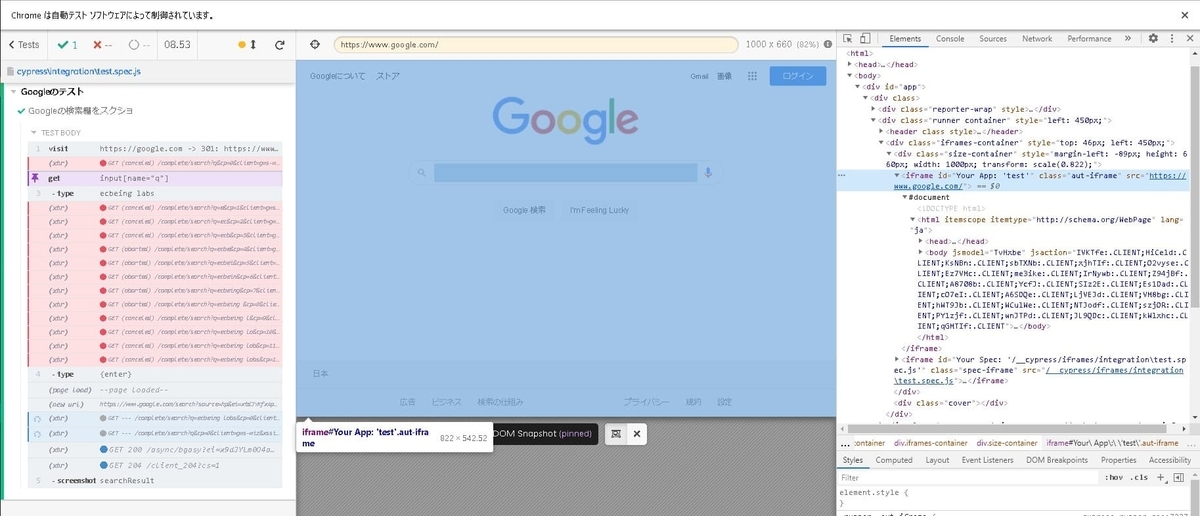Click the microphone voice search icon
The width and height of the screenshot is (1200, 516).
[x=708, y=173]
